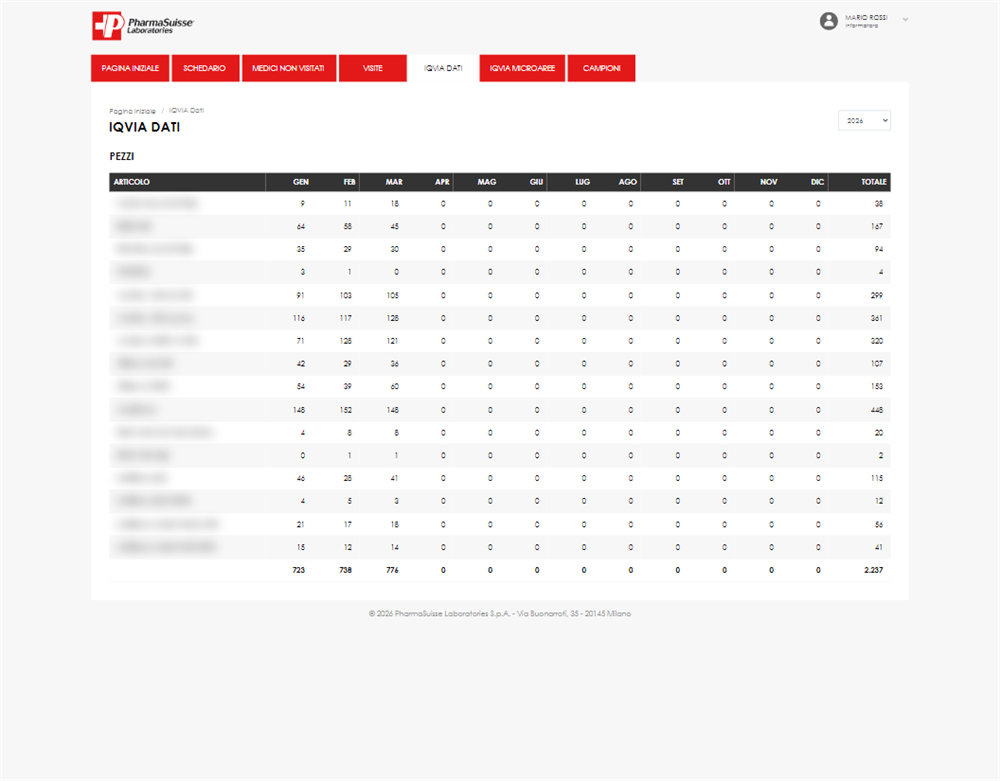Click the row total 299
This screenshot has height=781, width=1000.
[877, 295]
